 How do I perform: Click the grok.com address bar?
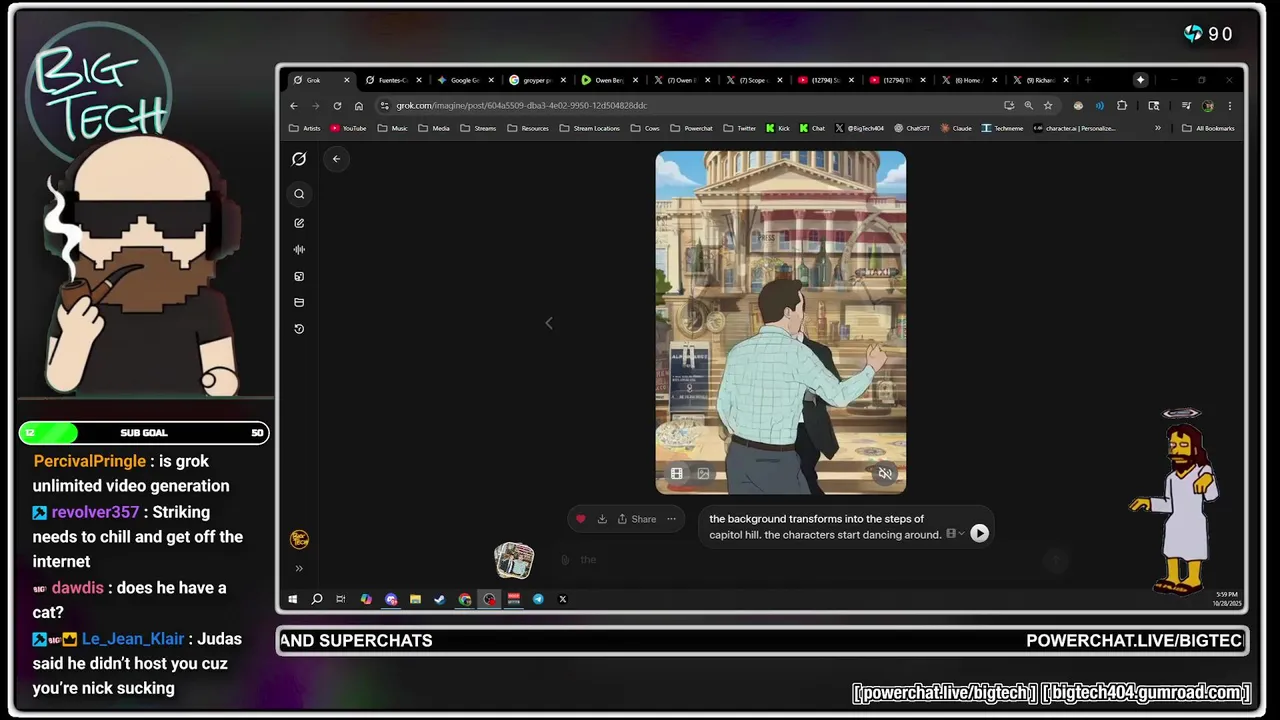(690, 105)
